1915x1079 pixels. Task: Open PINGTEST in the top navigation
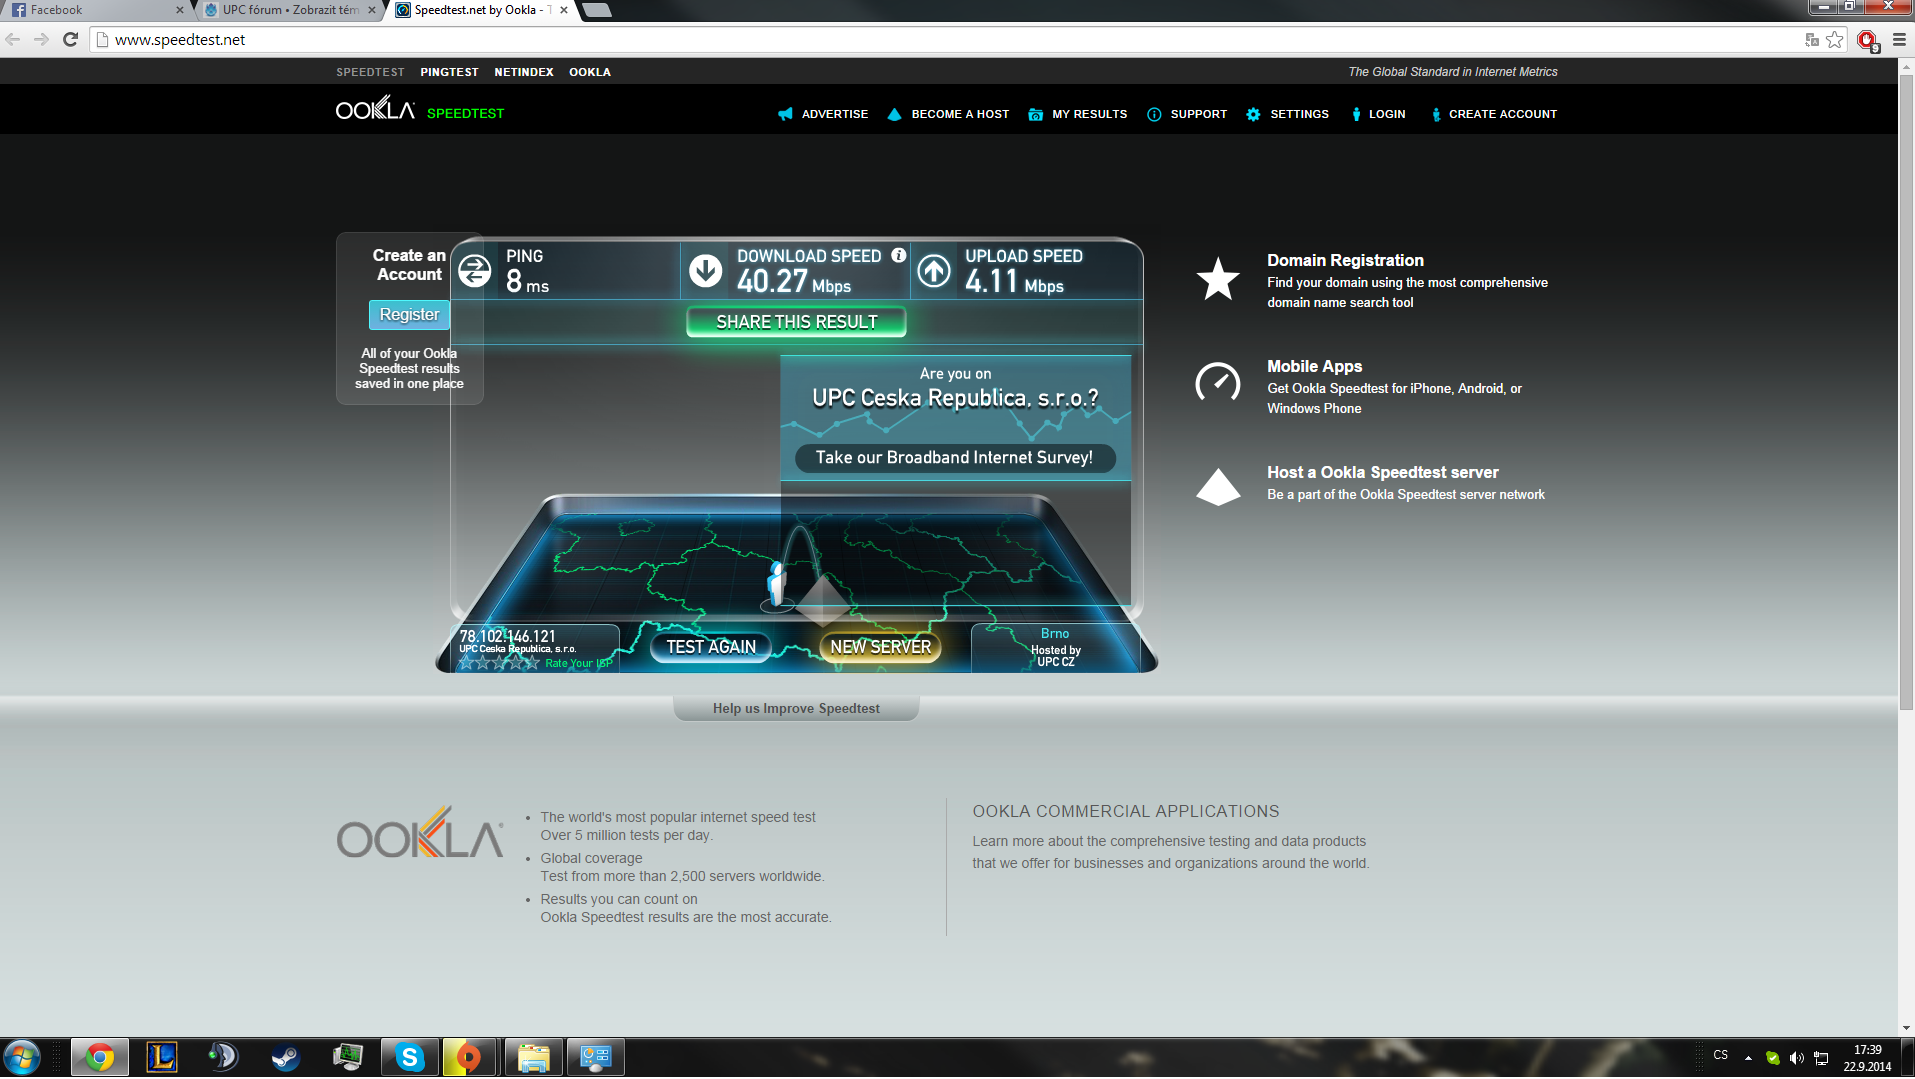(x=449, y=72)
